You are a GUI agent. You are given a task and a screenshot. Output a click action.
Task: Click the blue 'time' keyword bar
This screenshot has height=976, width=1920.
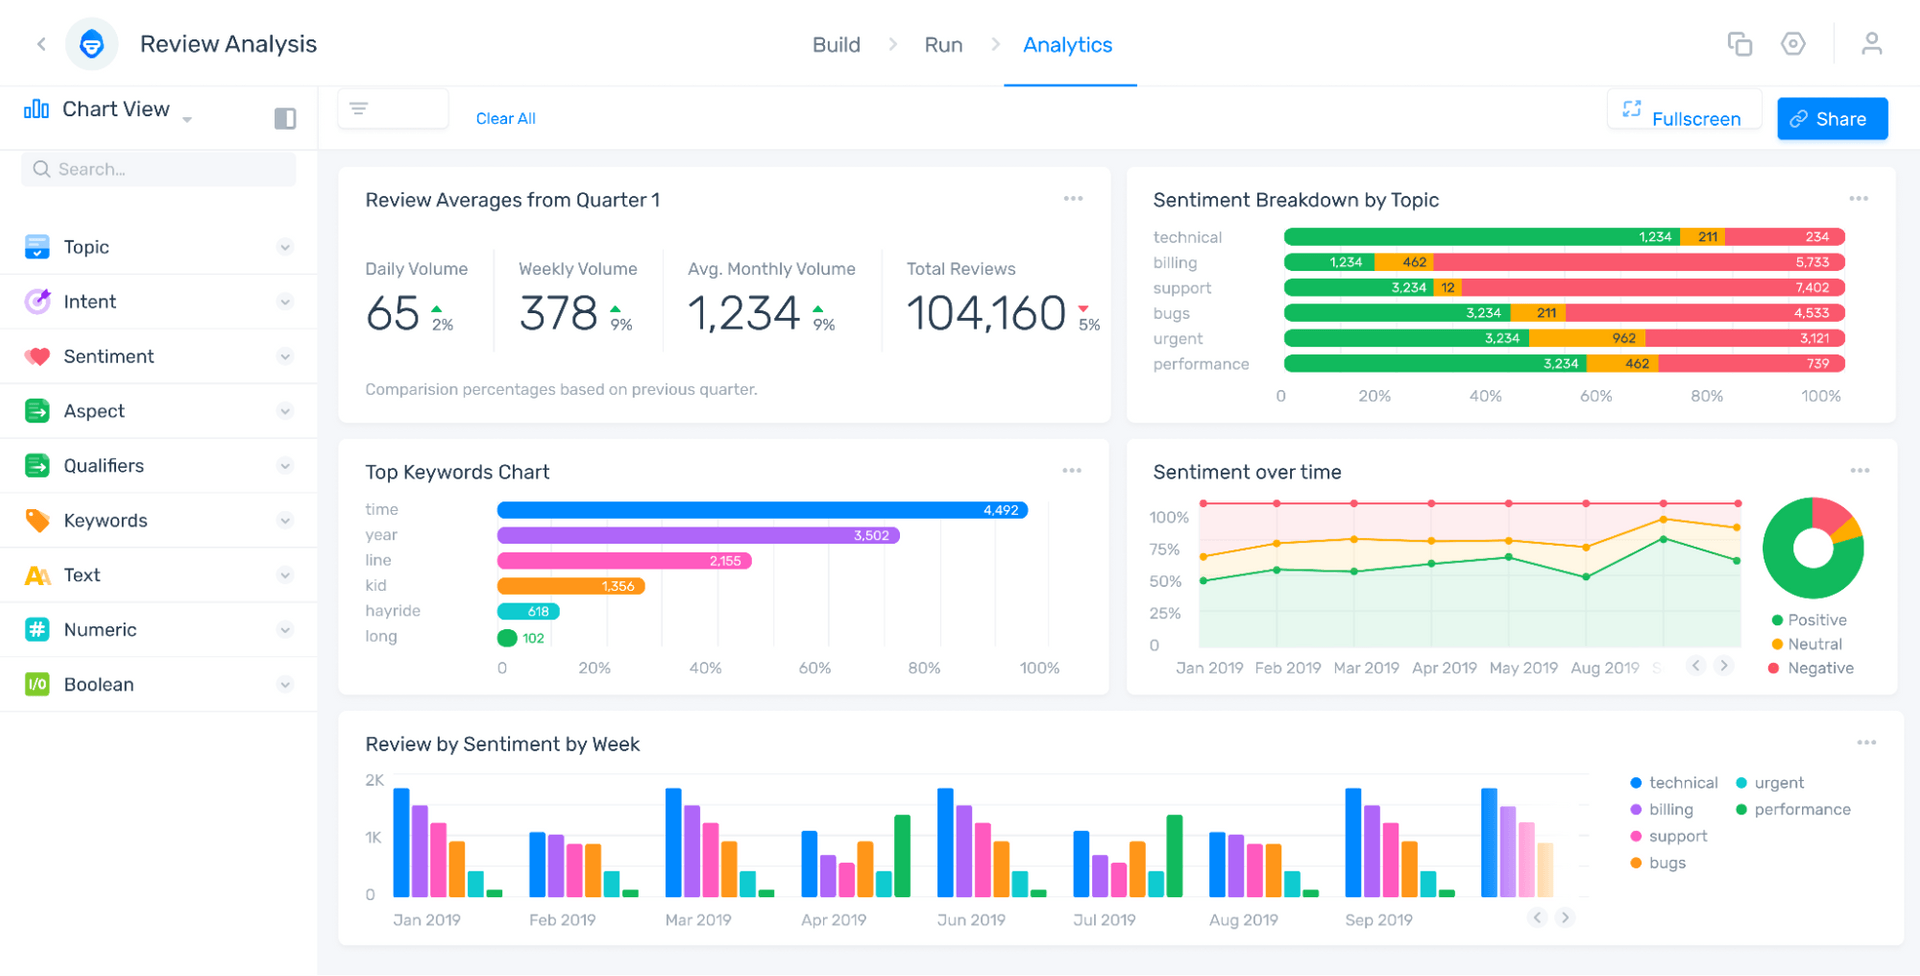(x=761, y=510)
